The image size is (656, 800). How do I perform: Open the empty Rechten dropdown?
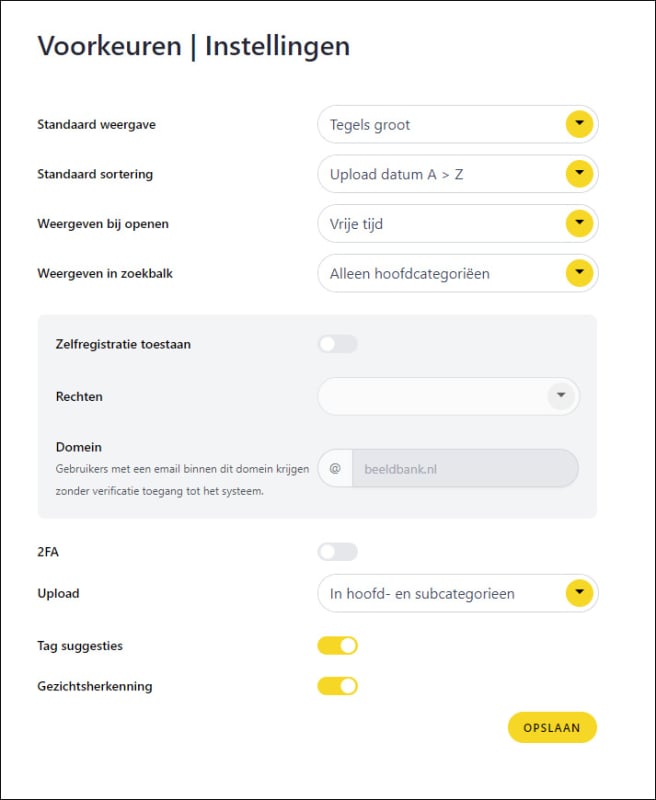[x=448, y=396]
